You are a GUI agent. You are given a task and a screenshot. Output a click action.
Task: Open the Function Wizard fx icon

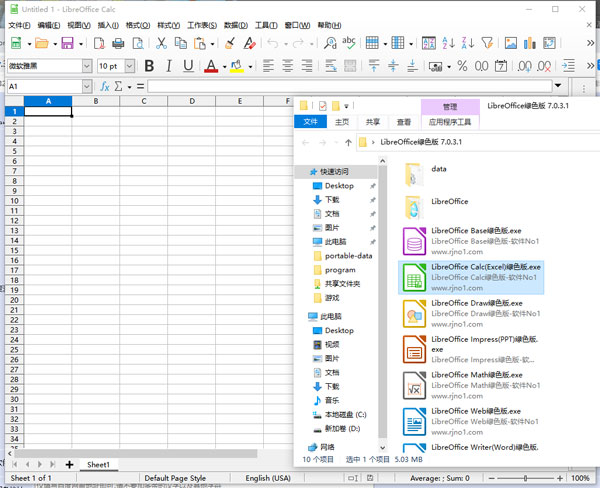103,87
